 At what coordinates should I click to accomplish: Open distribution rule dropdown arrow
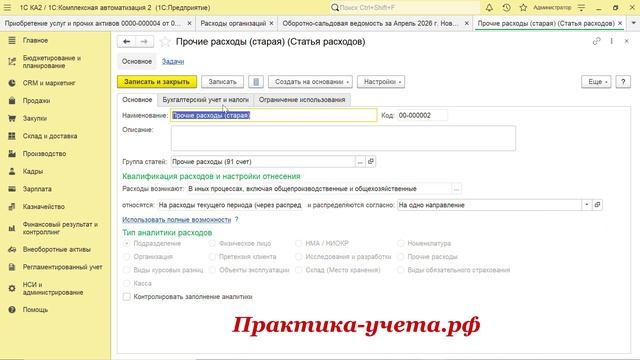pos(587,205)
